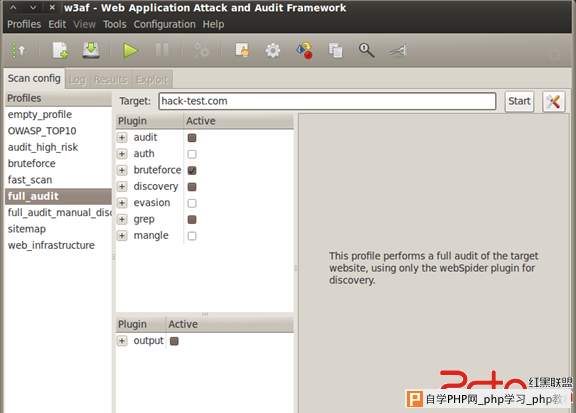
Task: Open the manual request hand icon
Action: coord(242,50)
